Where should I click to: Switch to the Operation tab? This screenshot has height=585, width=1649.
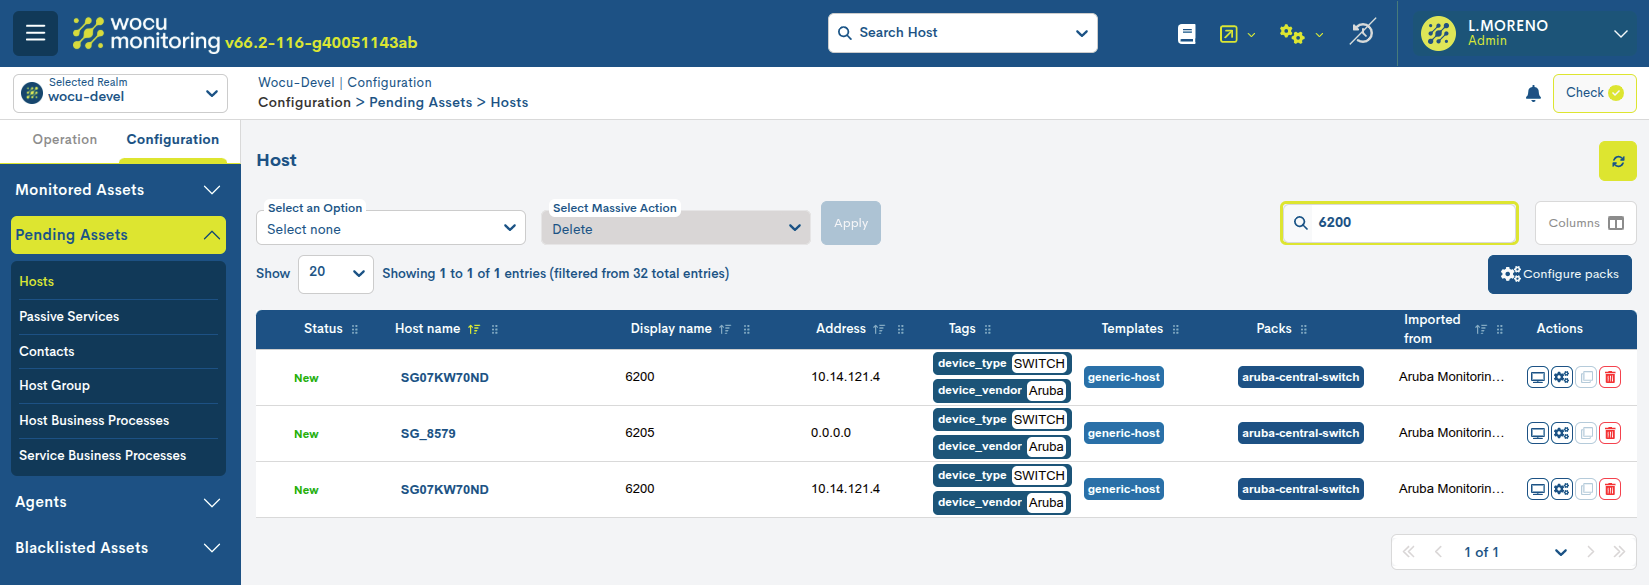point(65,140)
